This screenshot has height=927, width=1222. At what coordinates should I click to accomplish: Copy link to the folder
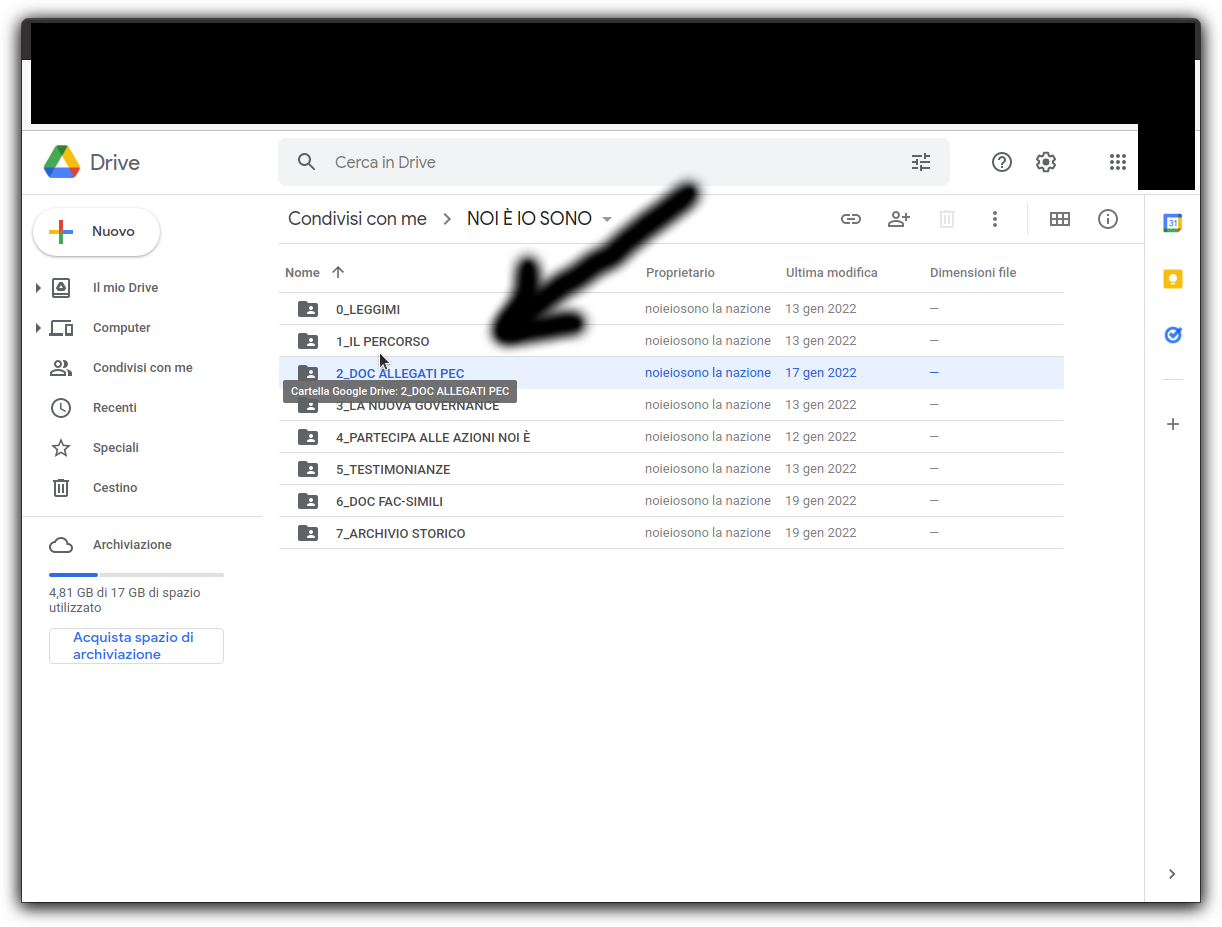(x=850, y=219)
